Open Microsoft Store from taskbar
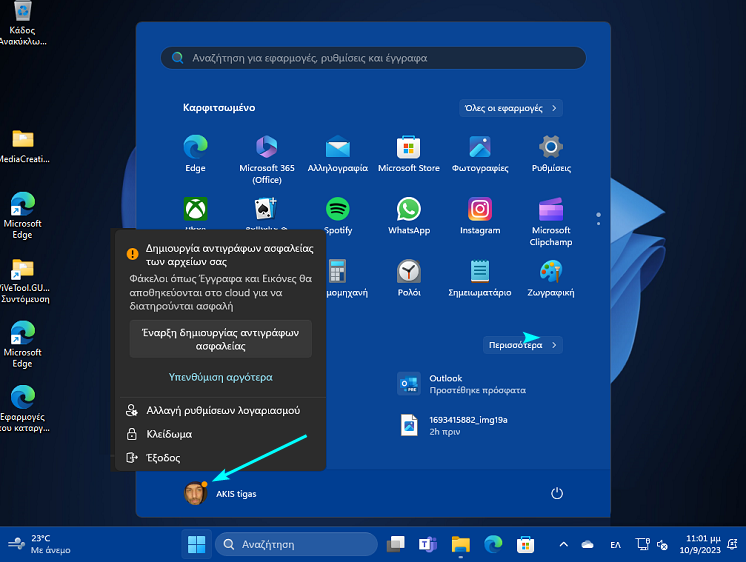The image size is (746, 562). [x=525, y=544]
